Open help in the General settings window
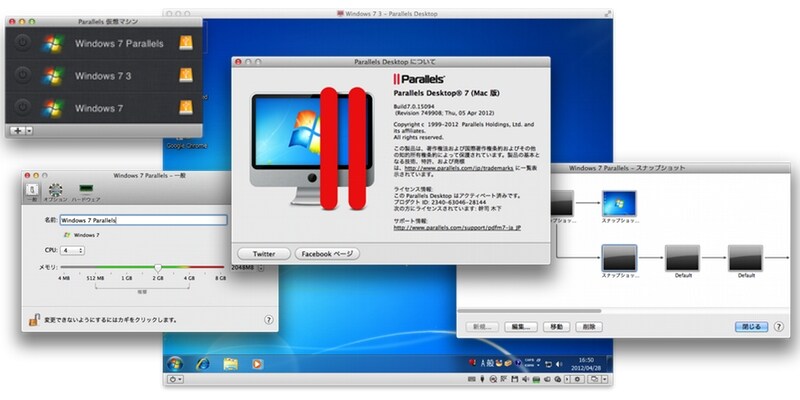 tap(268, 320)
